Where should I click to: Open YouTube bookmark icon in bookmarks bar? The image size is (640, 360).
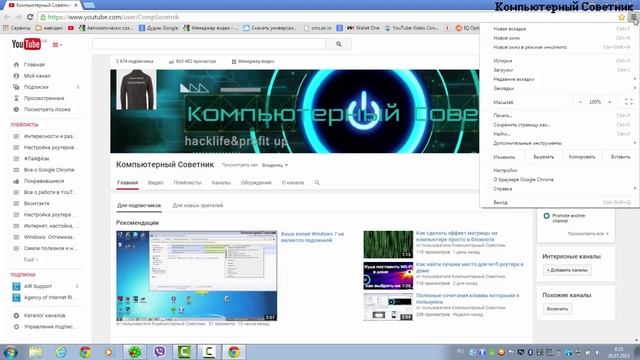pos(71,28)
